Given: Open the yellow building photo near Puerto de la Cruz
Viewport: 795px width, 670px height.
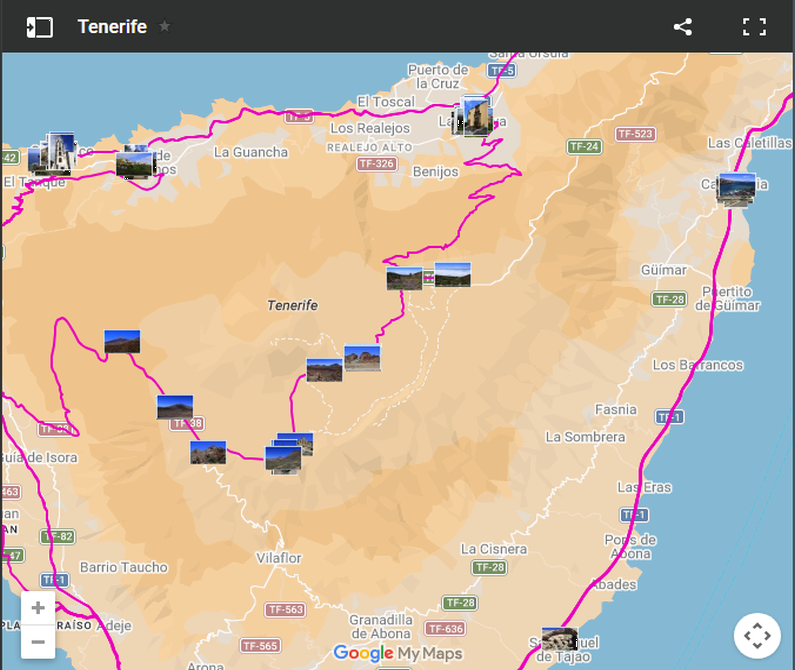Looking at the screenshot, I should [476, 117].
